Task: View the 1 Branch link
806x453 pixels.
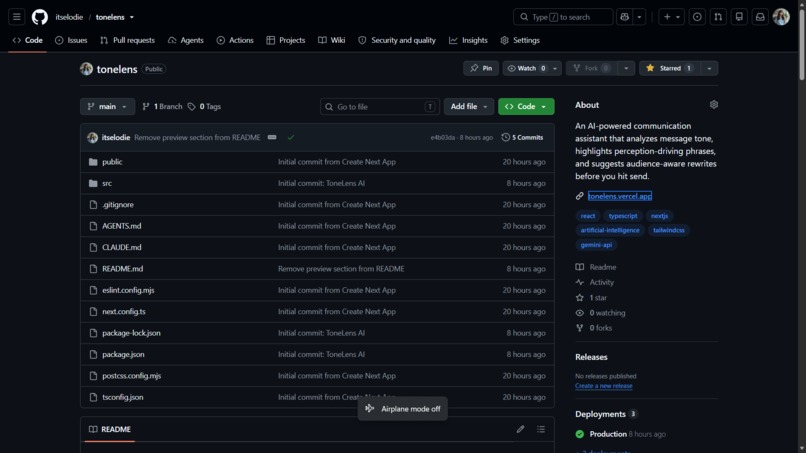Action: pos(162,106)
